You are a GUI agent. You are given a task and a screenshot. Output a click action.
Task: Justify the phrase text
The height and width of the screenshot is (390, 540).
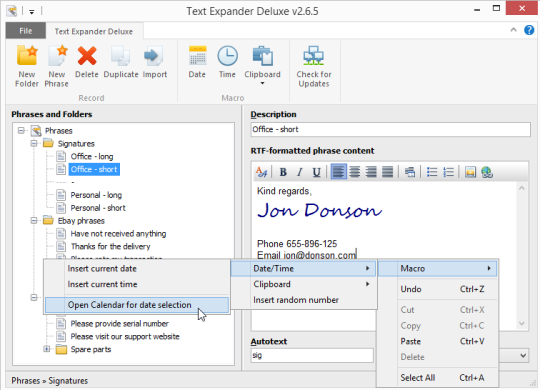[387, 172]
